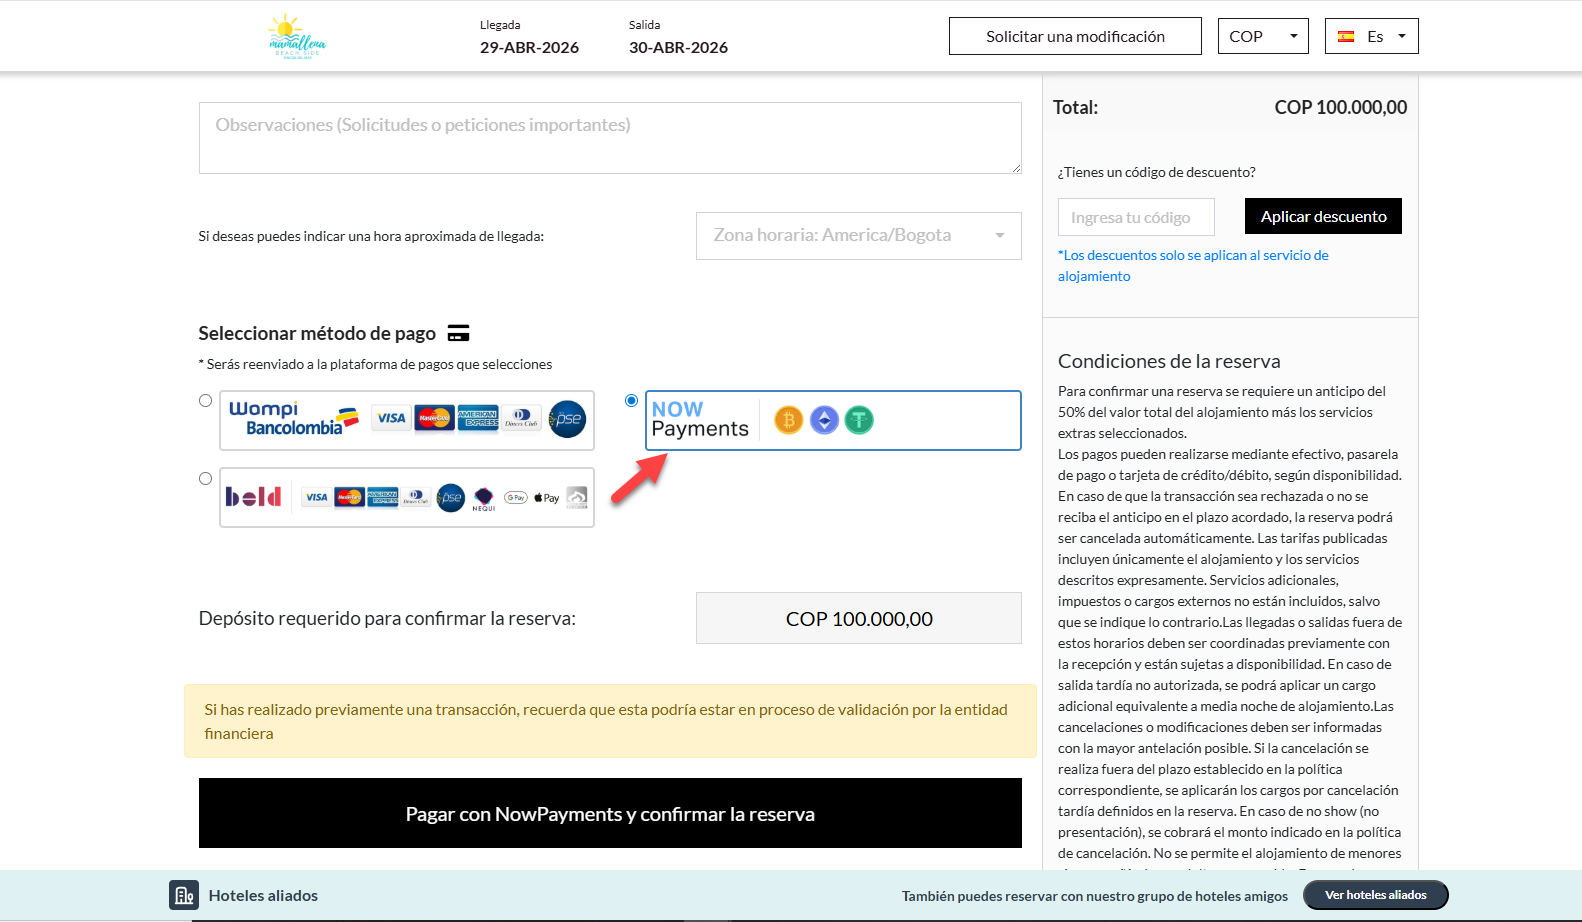The width and height of the screenshot is (1582, 922).
Task: Click the Ver hoteles aliados button
Action: coord(1375,895)
